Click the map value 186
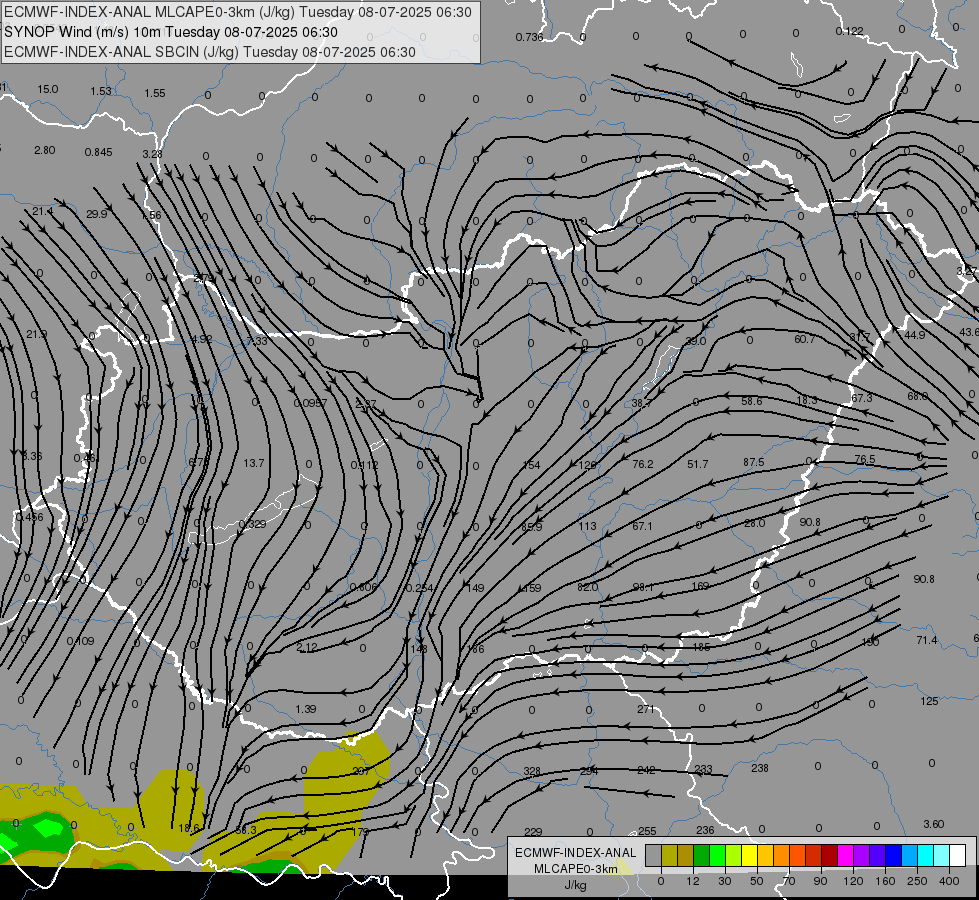The width and height of the screenshot is (979, 900). [x=476, y=649]
